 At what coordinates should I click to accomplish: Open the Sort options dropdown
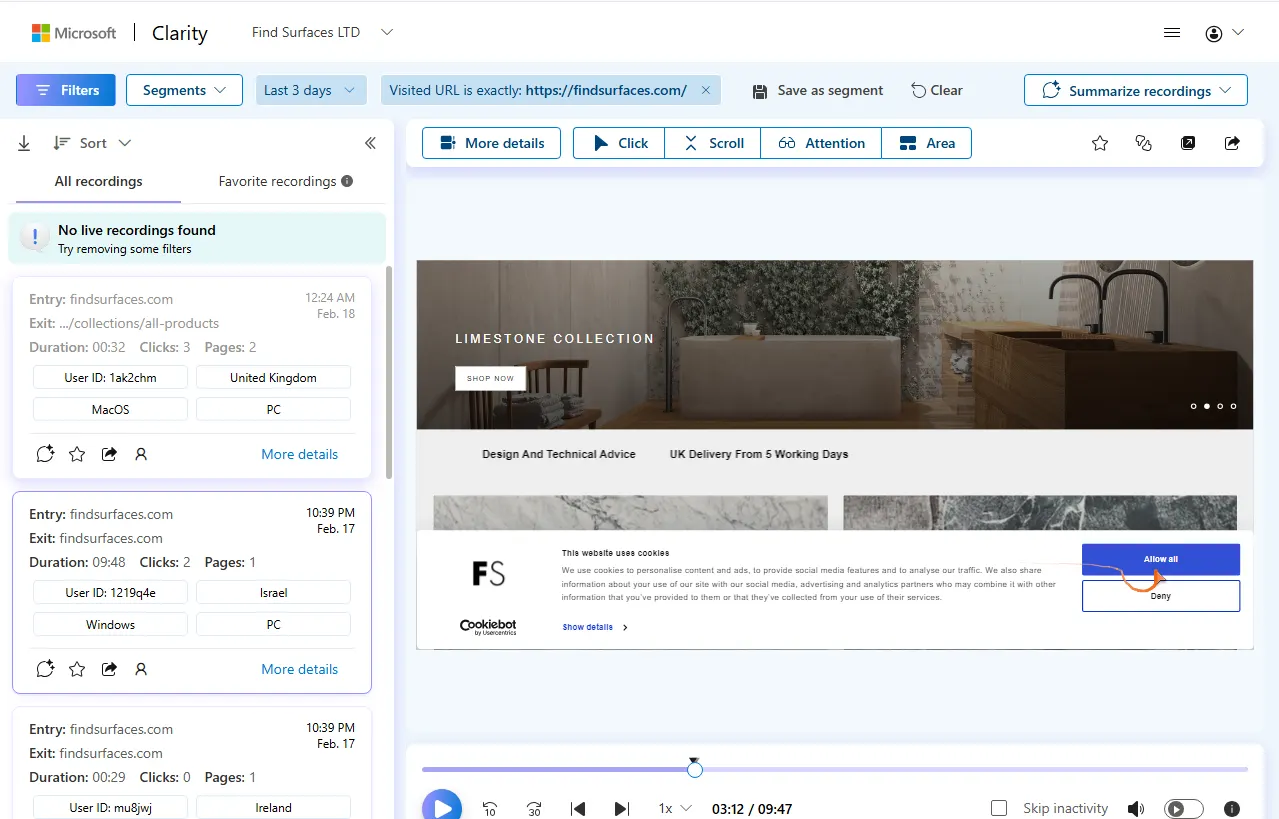[92, 143]
